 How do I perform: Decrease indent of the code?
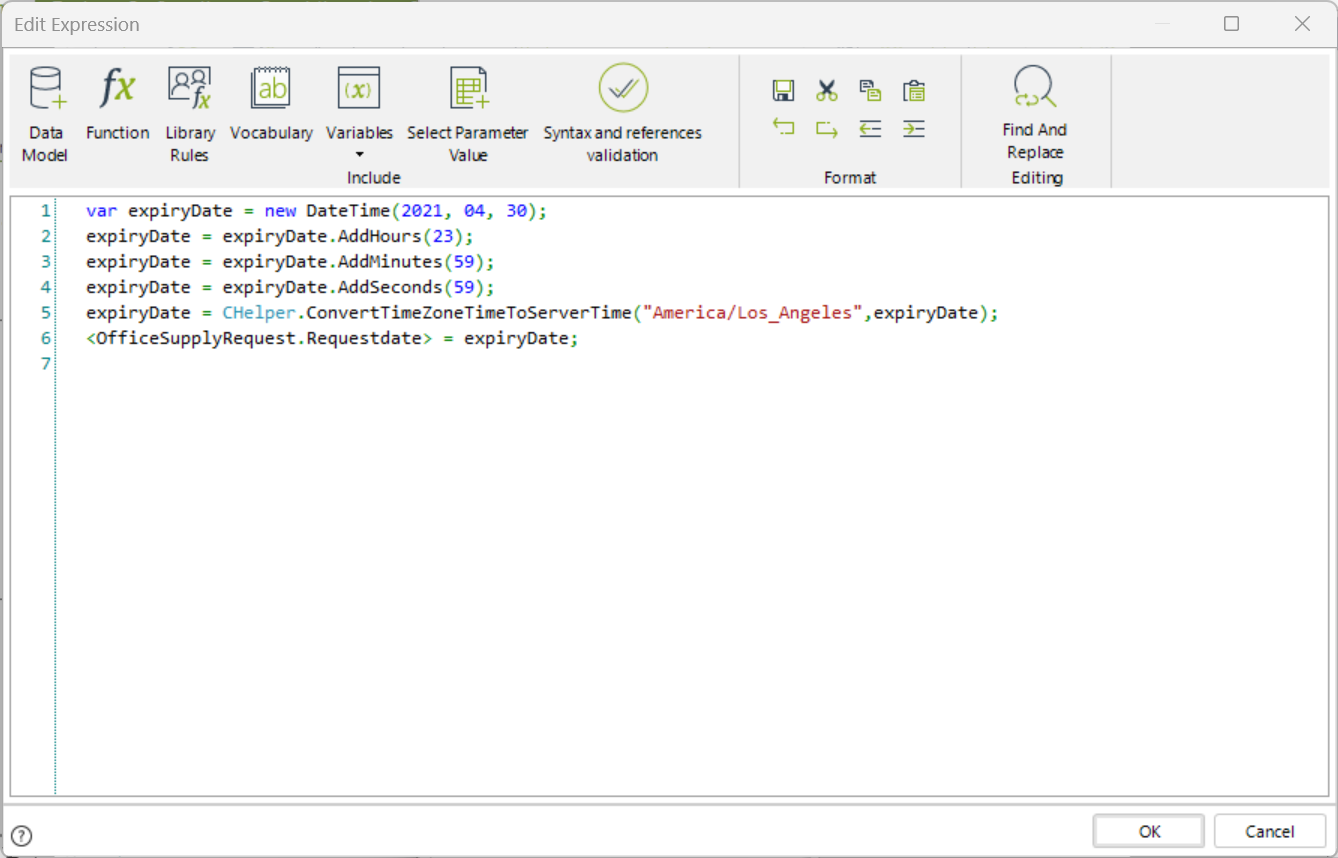870,128
